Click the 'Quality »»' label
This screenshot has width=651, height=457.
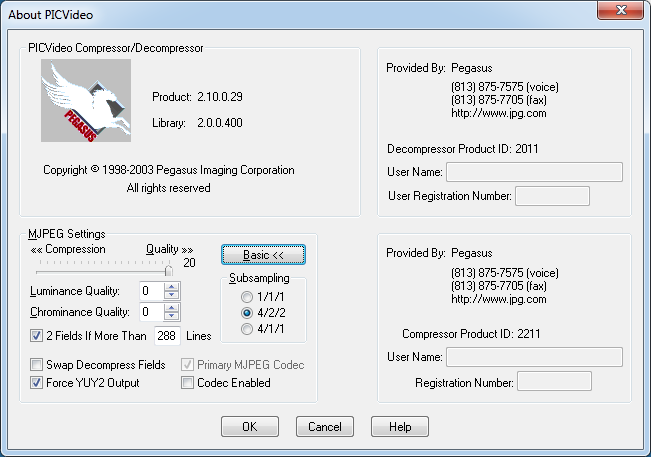(x=169, y=249)
